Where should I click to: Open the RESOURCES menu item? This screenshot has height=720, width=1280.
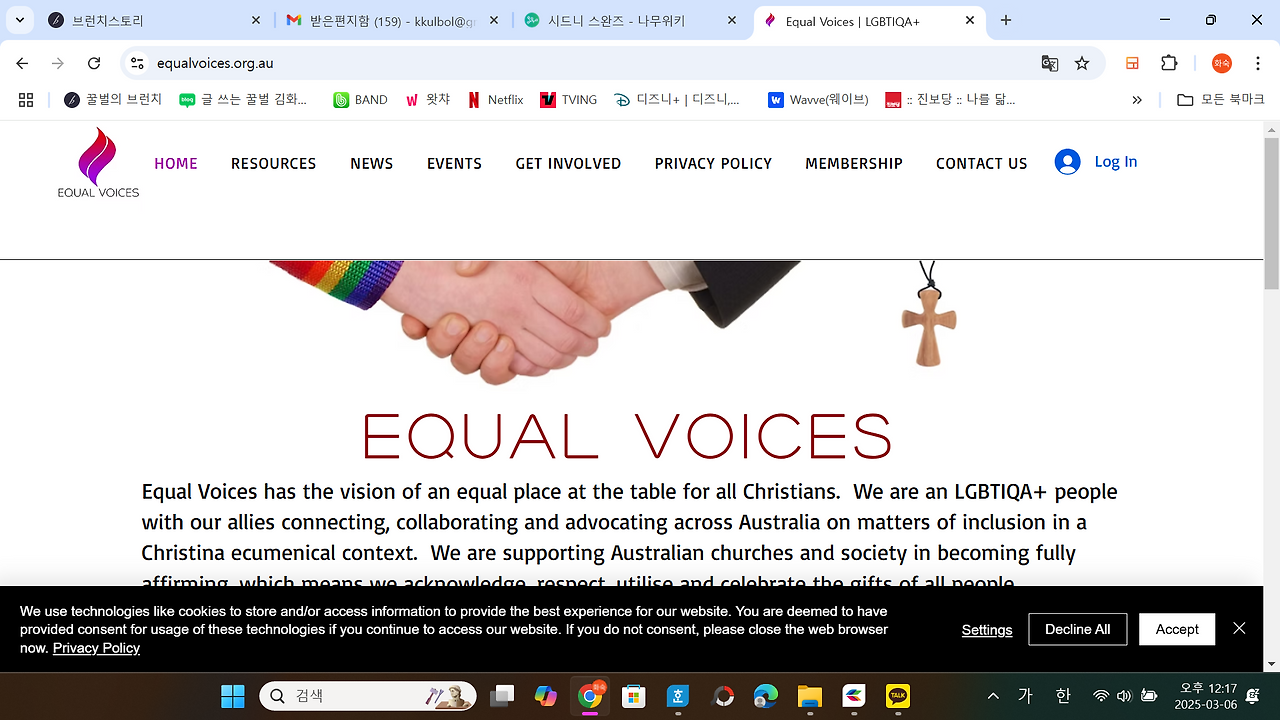[x=273, y=164]
